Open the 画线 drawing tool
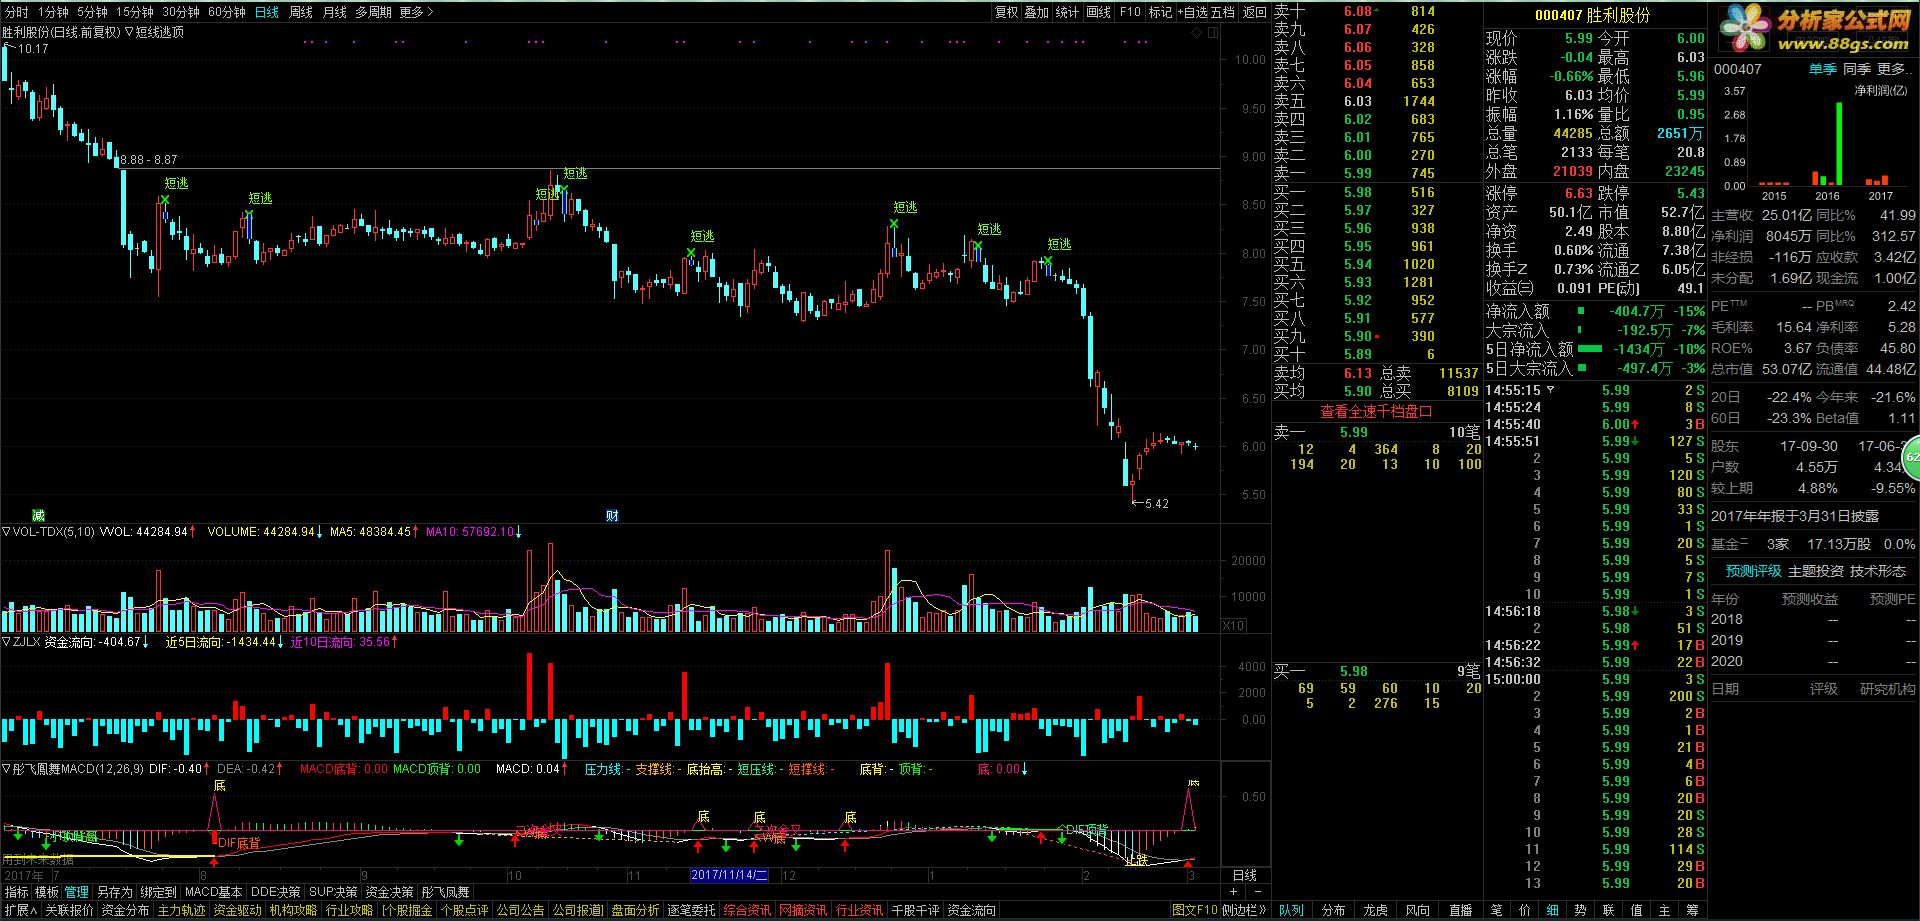 1099,12
